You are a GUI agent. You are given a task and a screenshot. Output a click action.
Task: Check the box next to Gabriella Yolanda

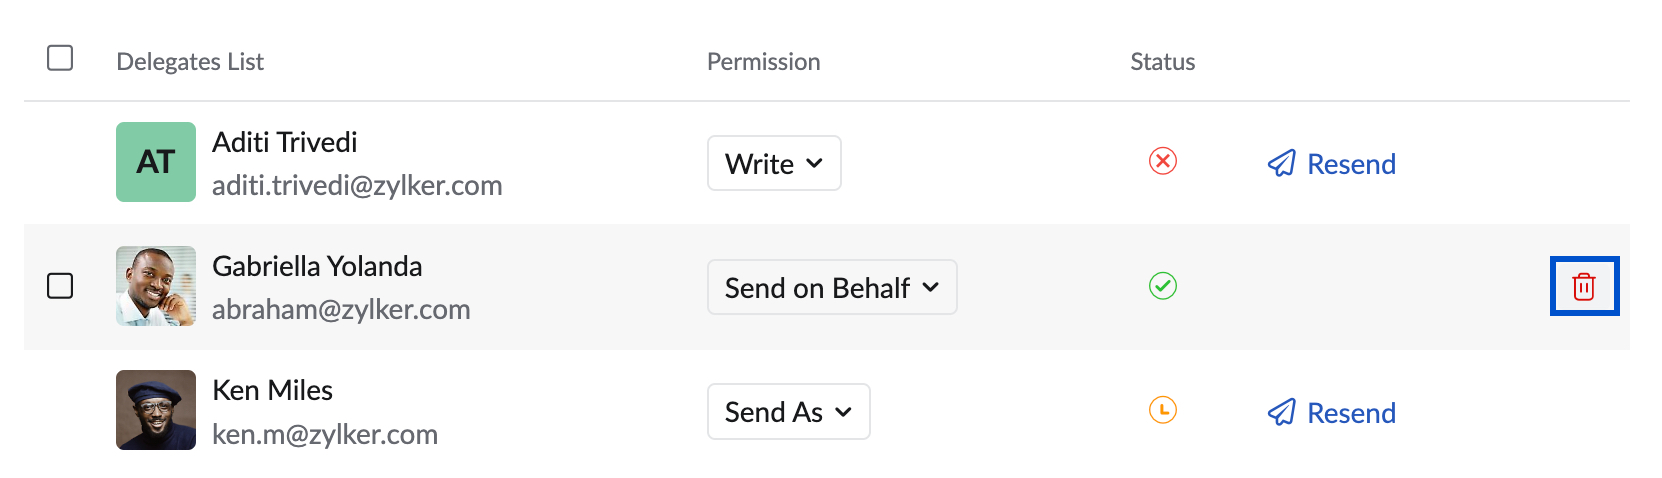click(60, 286)
